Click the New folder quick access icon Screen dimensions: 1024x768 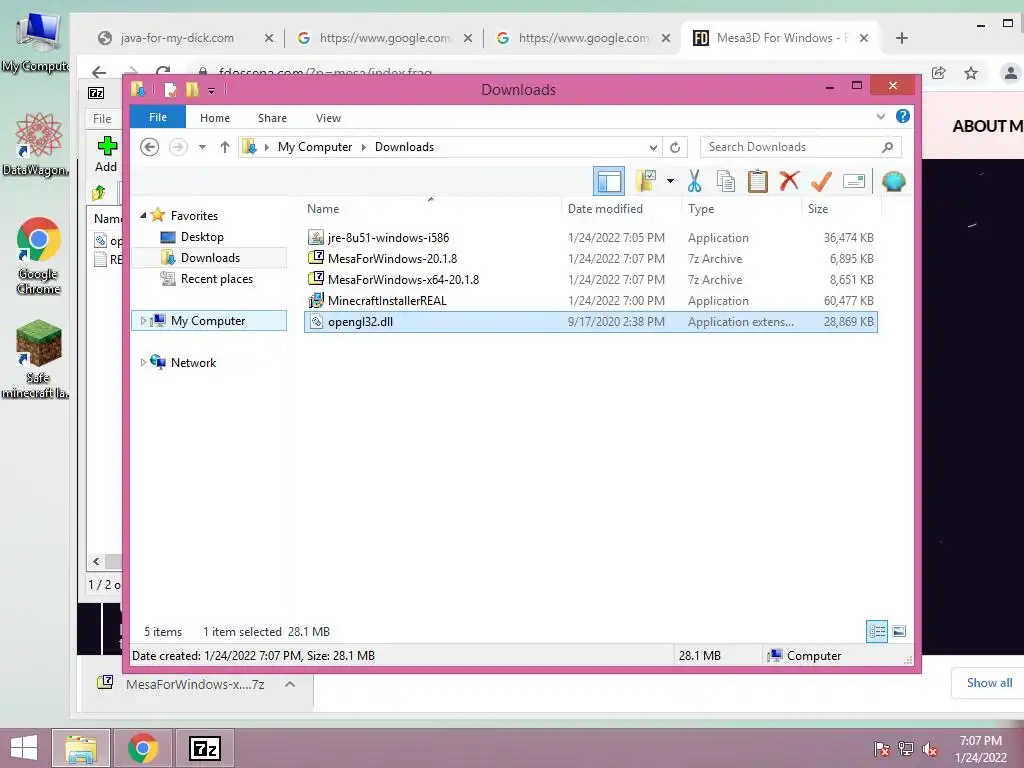[192, 89]
